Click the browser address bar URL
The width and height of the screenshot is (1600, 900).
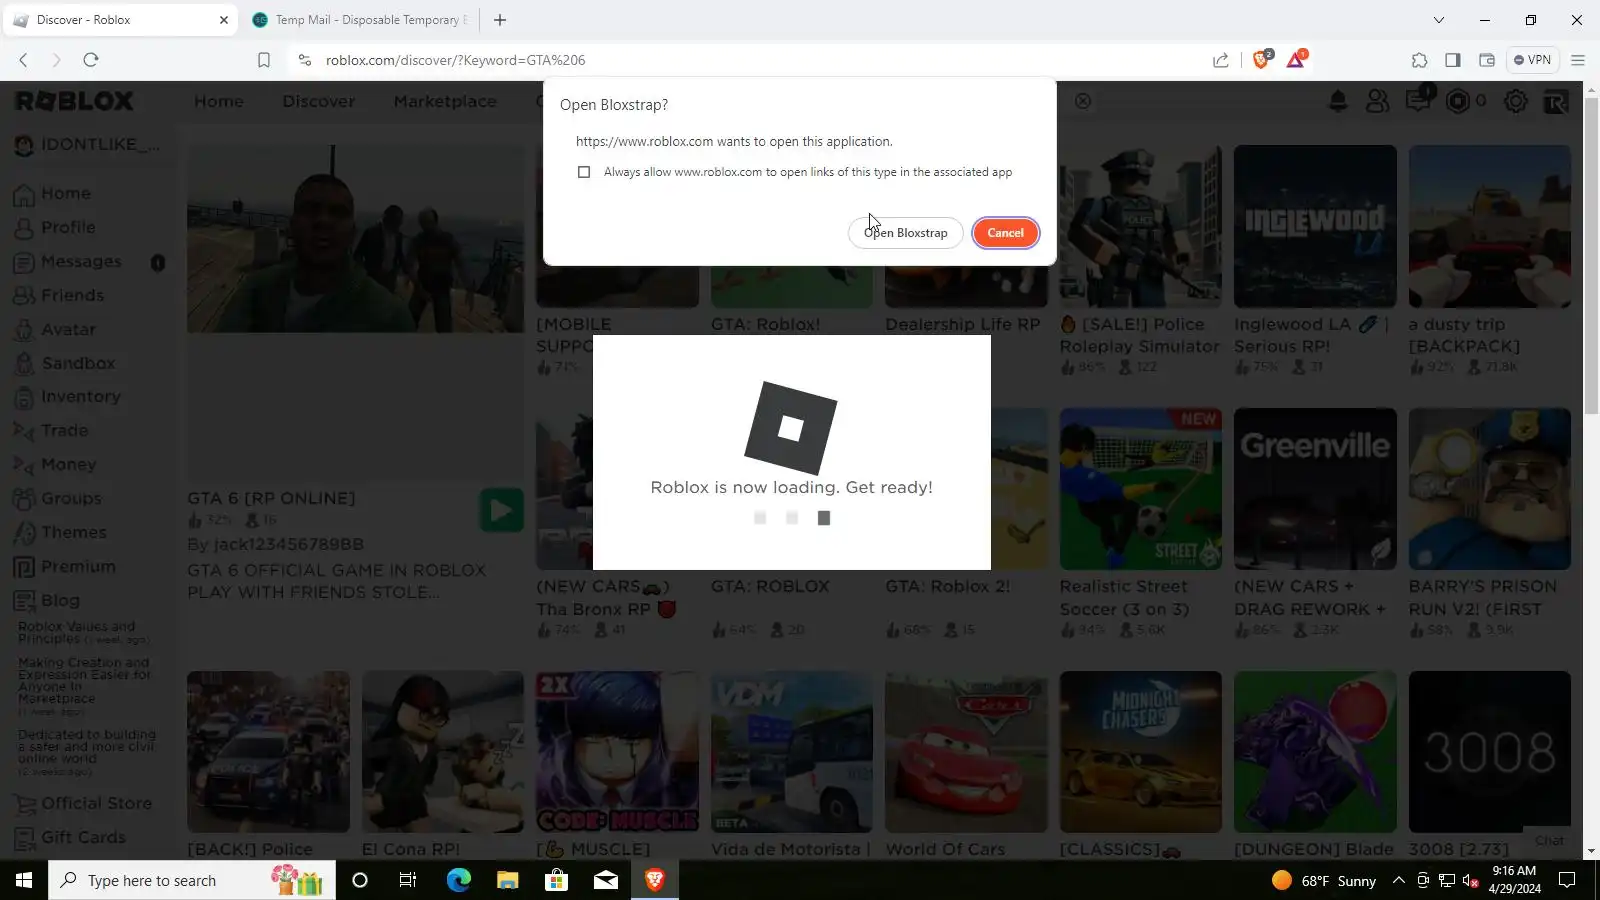click(456, 60)
